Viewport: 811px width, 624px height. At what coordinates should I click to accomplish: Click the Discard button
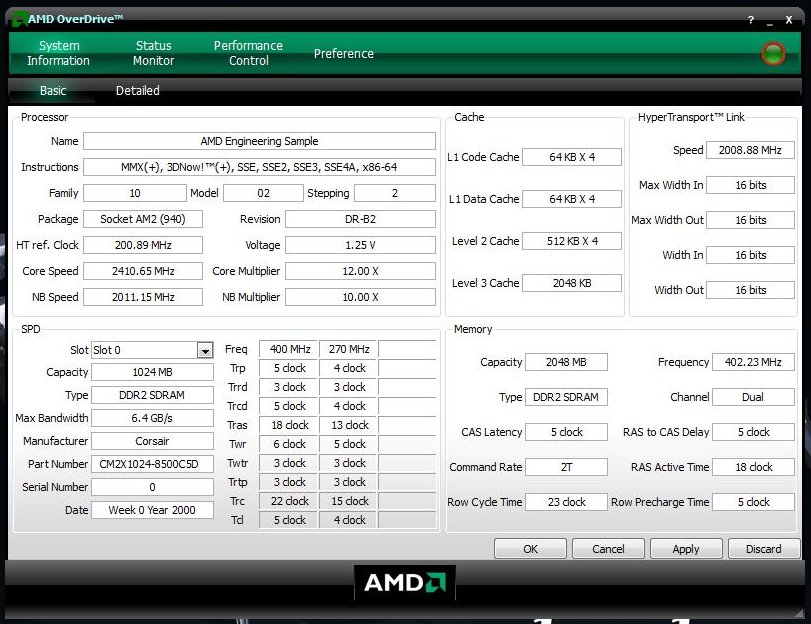click(x=764, y=548)
